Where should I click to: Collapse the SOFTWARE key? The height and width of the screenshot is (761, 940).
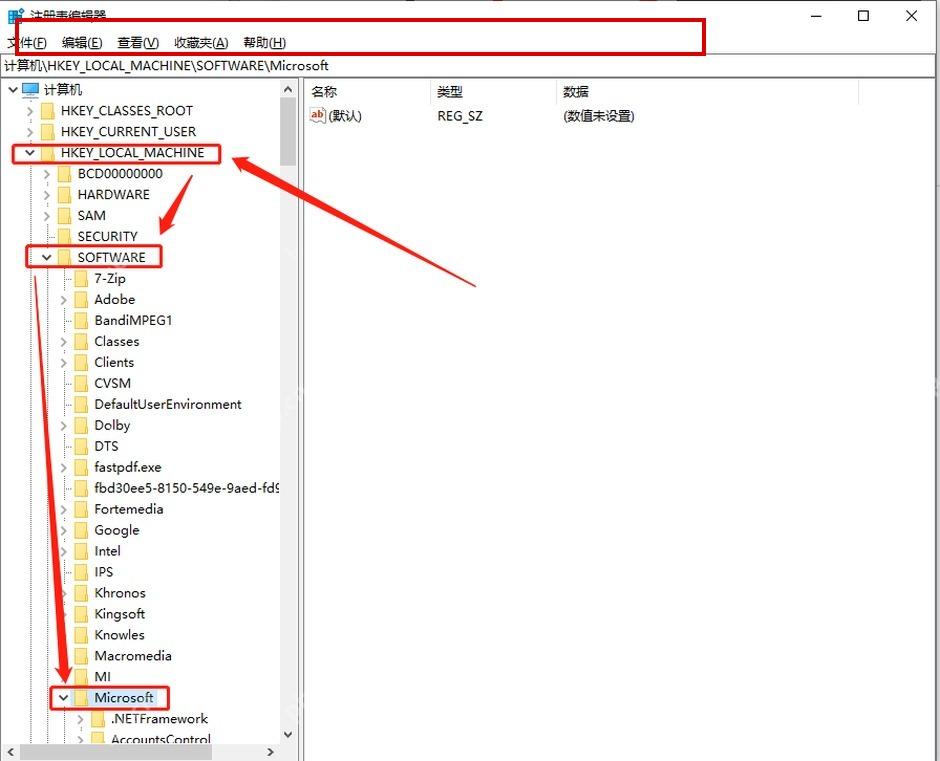click(x=46, y=257)
